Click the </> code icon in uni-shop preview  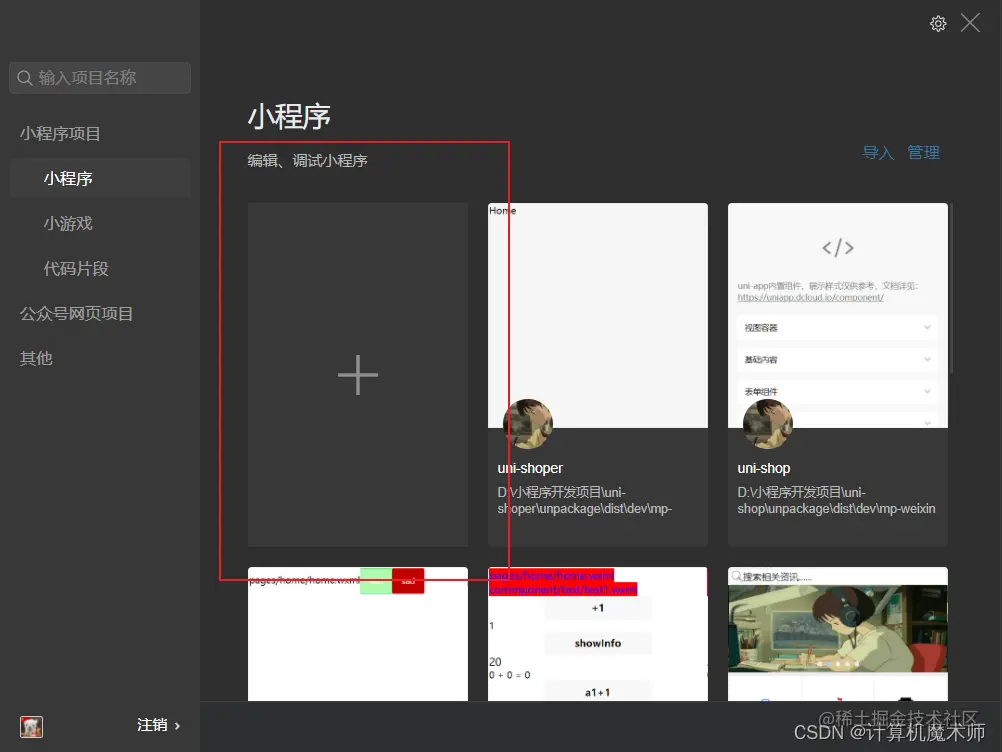pos(838,247)
